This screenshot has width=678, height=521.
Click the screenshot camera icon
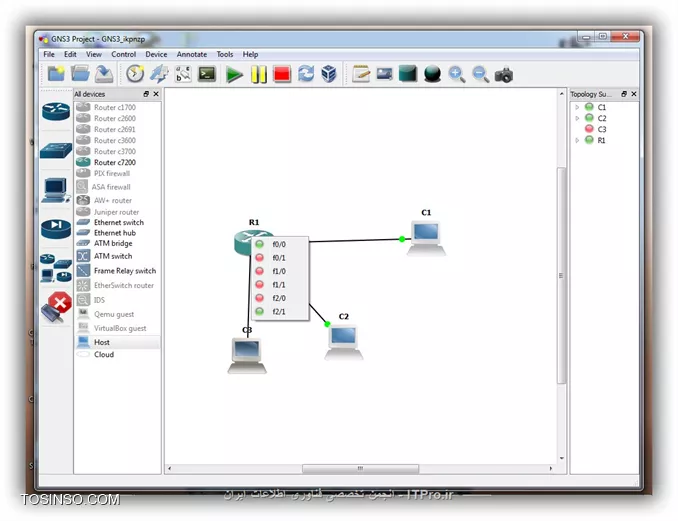(504, 75)
